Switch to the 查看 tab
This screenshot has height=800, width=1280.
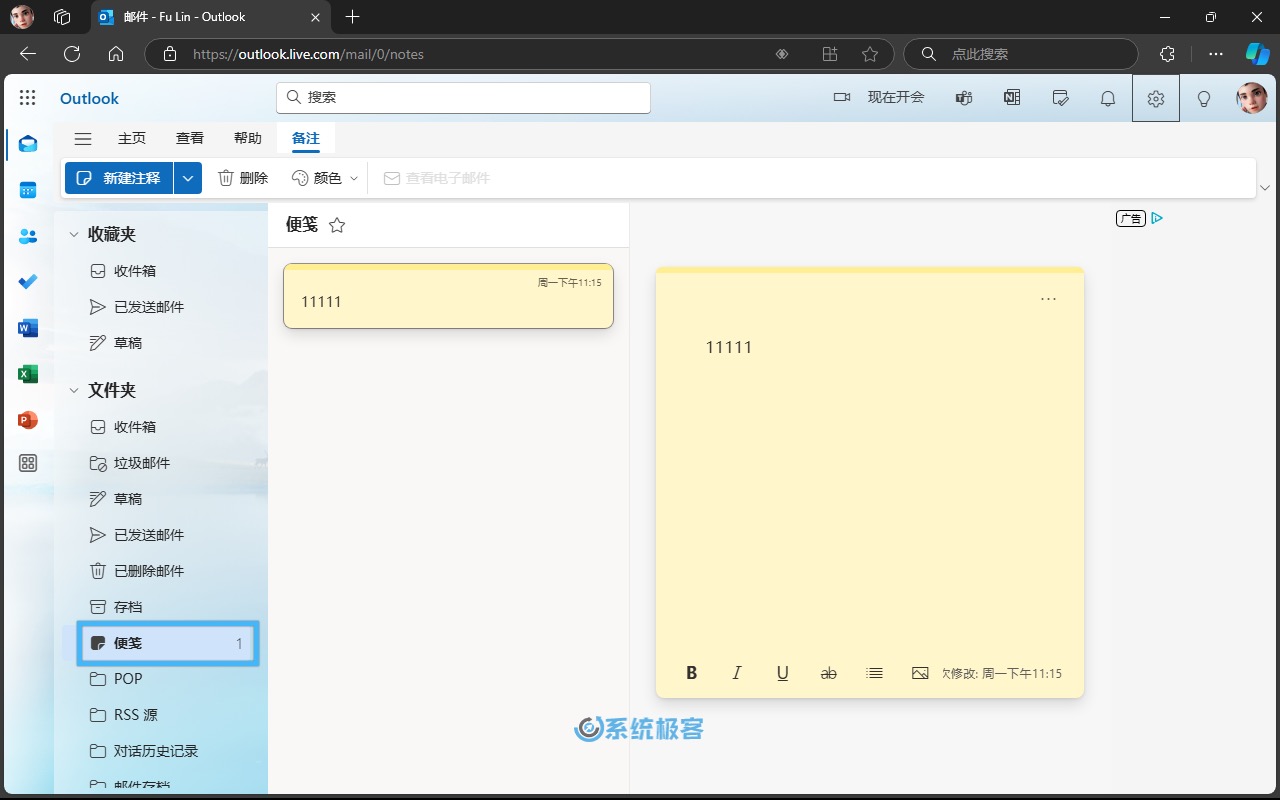click(x=190, y=139)
